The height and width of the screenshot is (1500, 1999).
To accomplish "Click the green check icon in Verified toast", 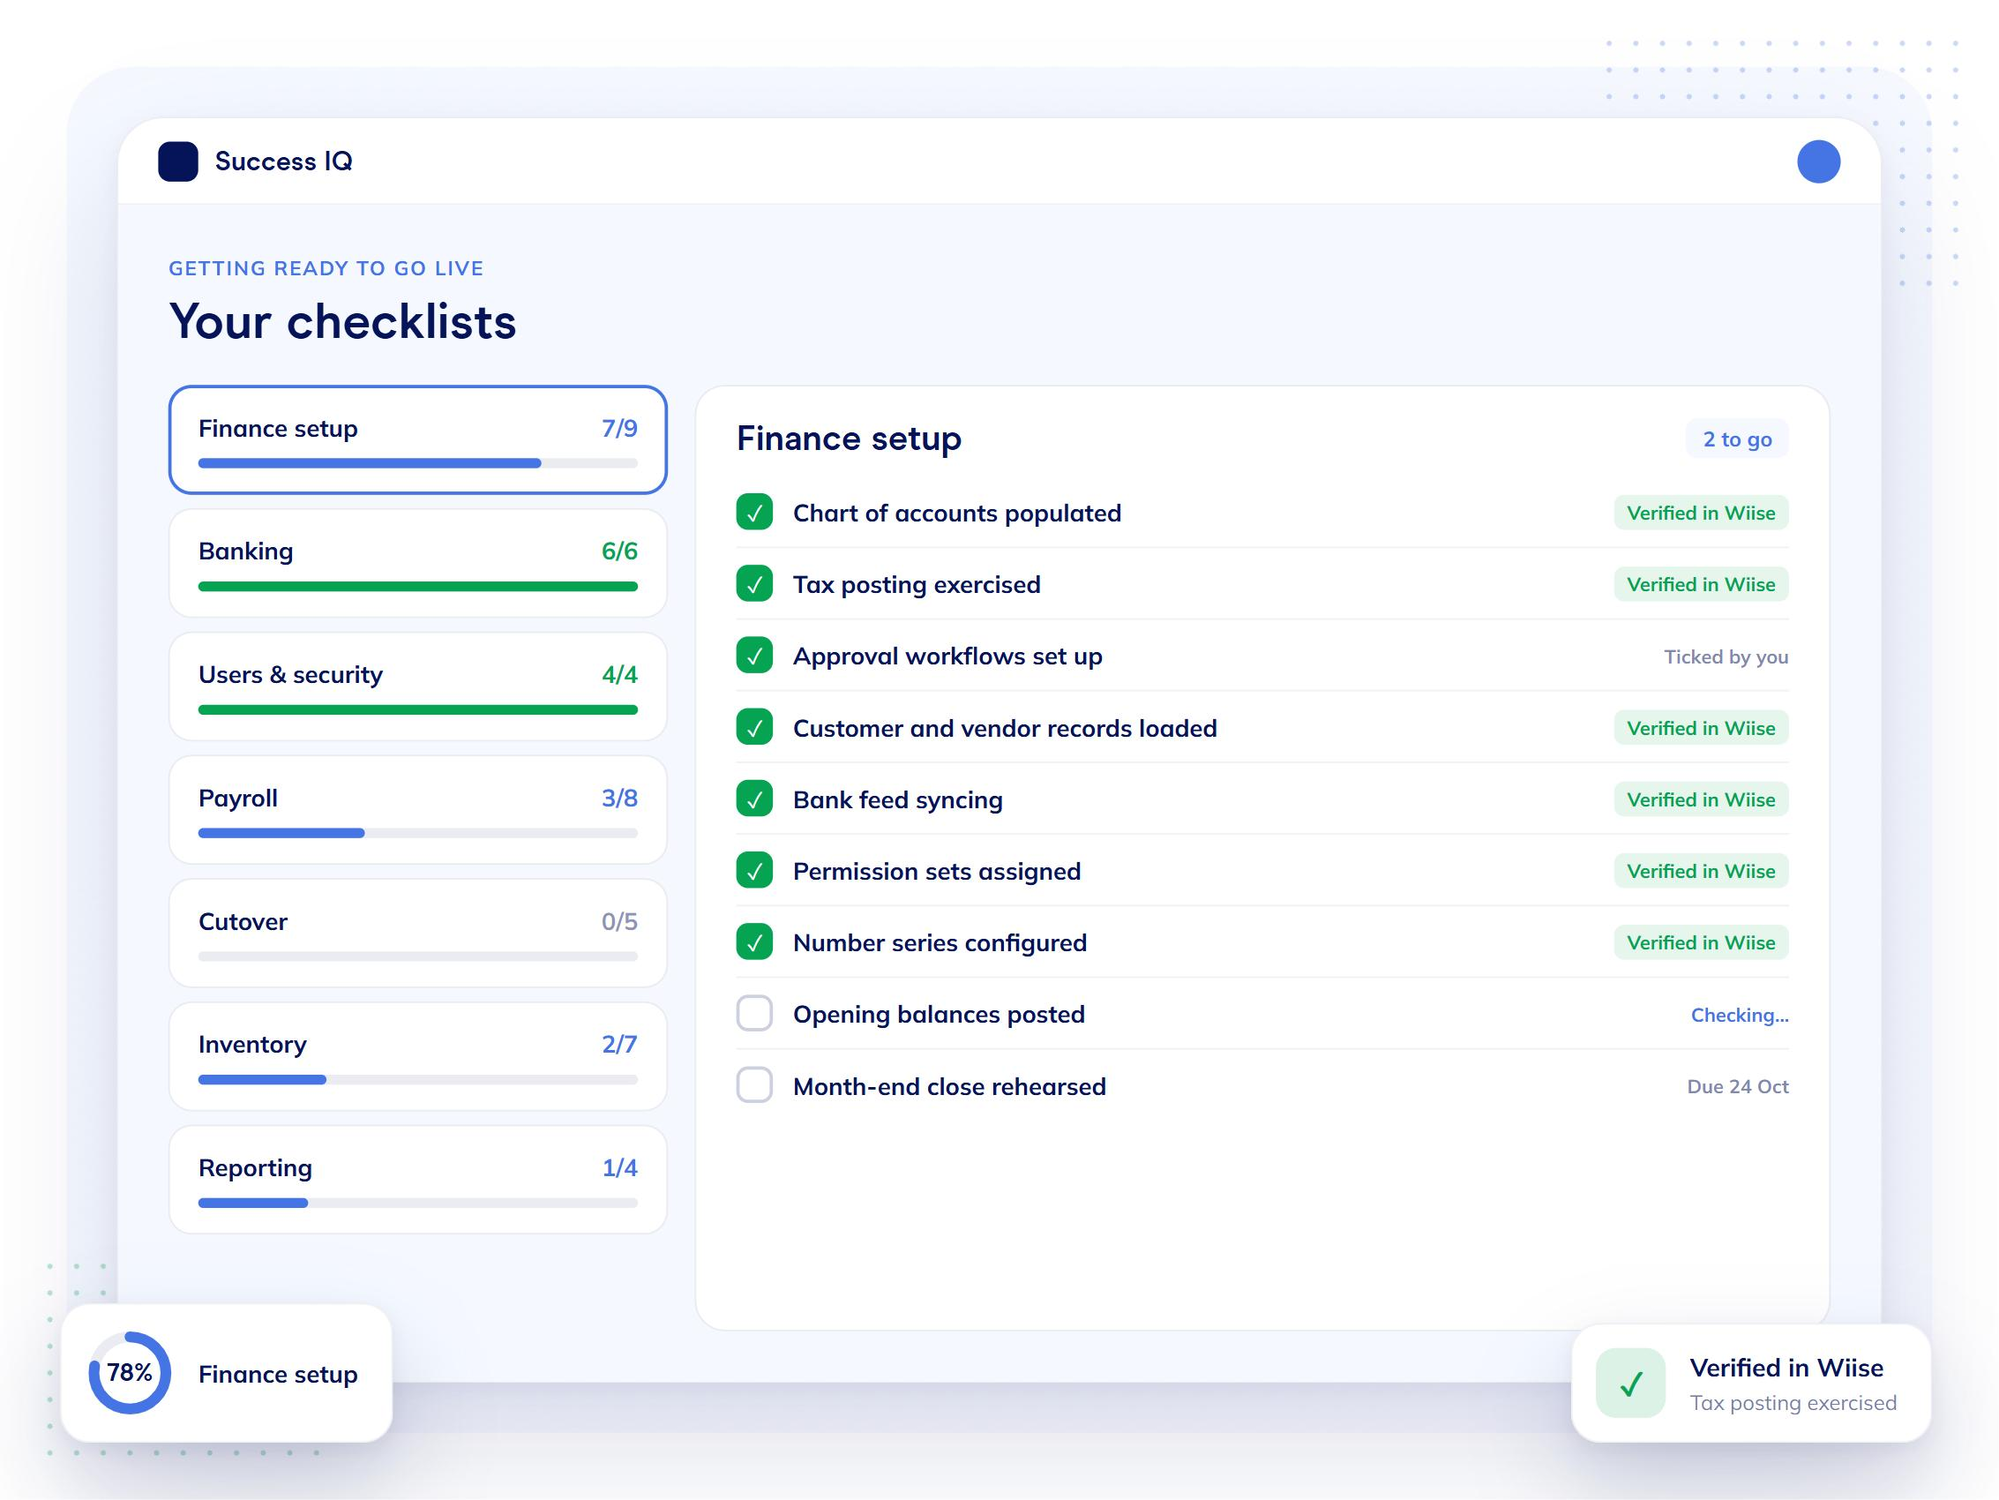I will pos(1630,1383).
